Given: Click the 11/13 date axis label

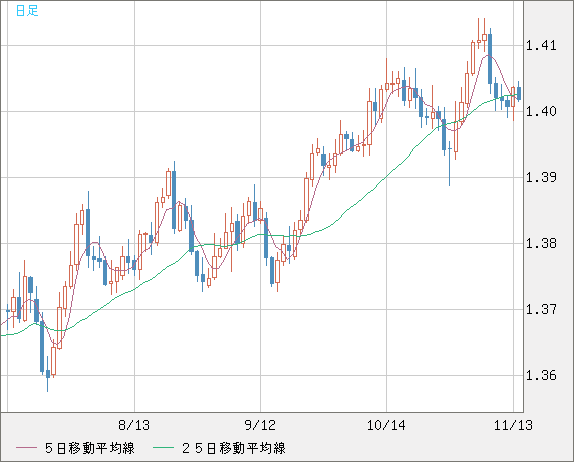Looking at the screenshot, I should [x=513, y=425].
